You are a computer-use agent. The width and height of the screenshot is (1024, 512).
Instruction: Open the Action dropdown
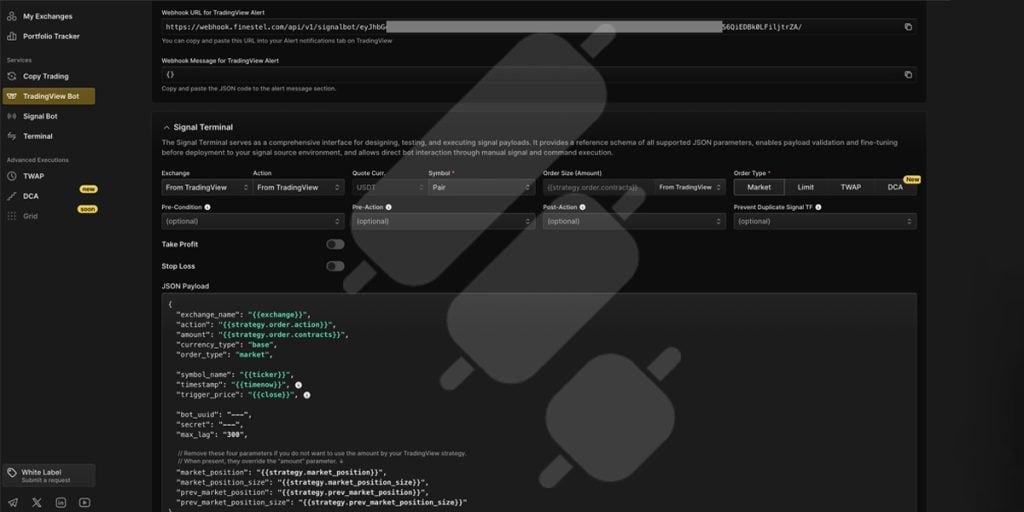298,187
